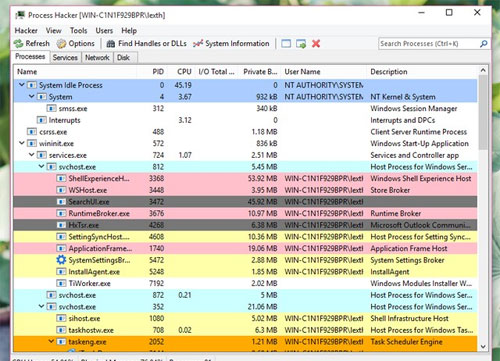Sort by the Name column header
500x361 pixels.
tap(75, 72)
